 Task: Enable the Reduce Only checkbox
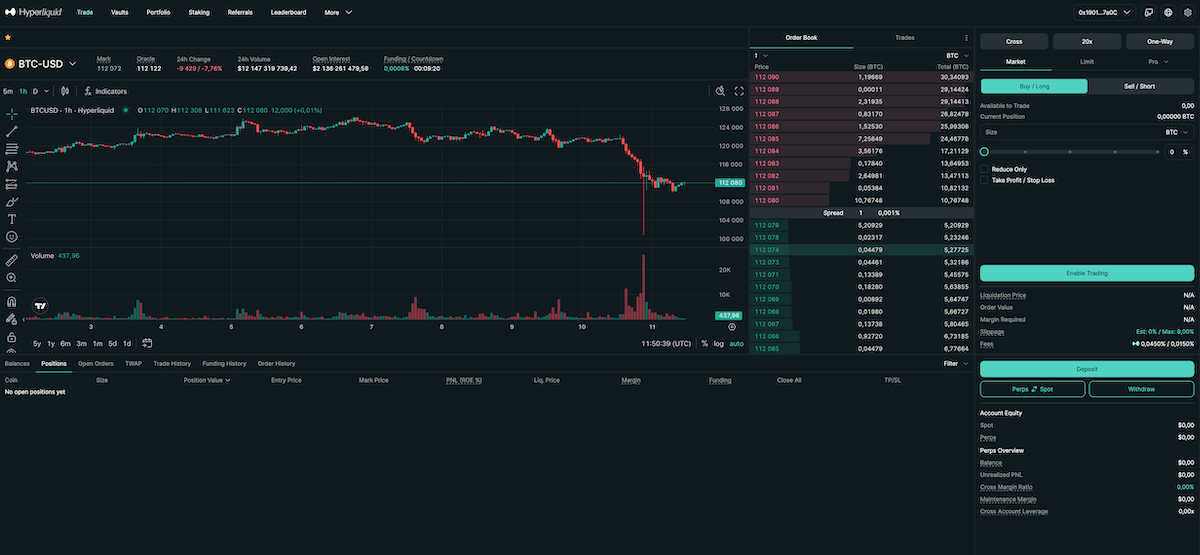tap(985, 169)
